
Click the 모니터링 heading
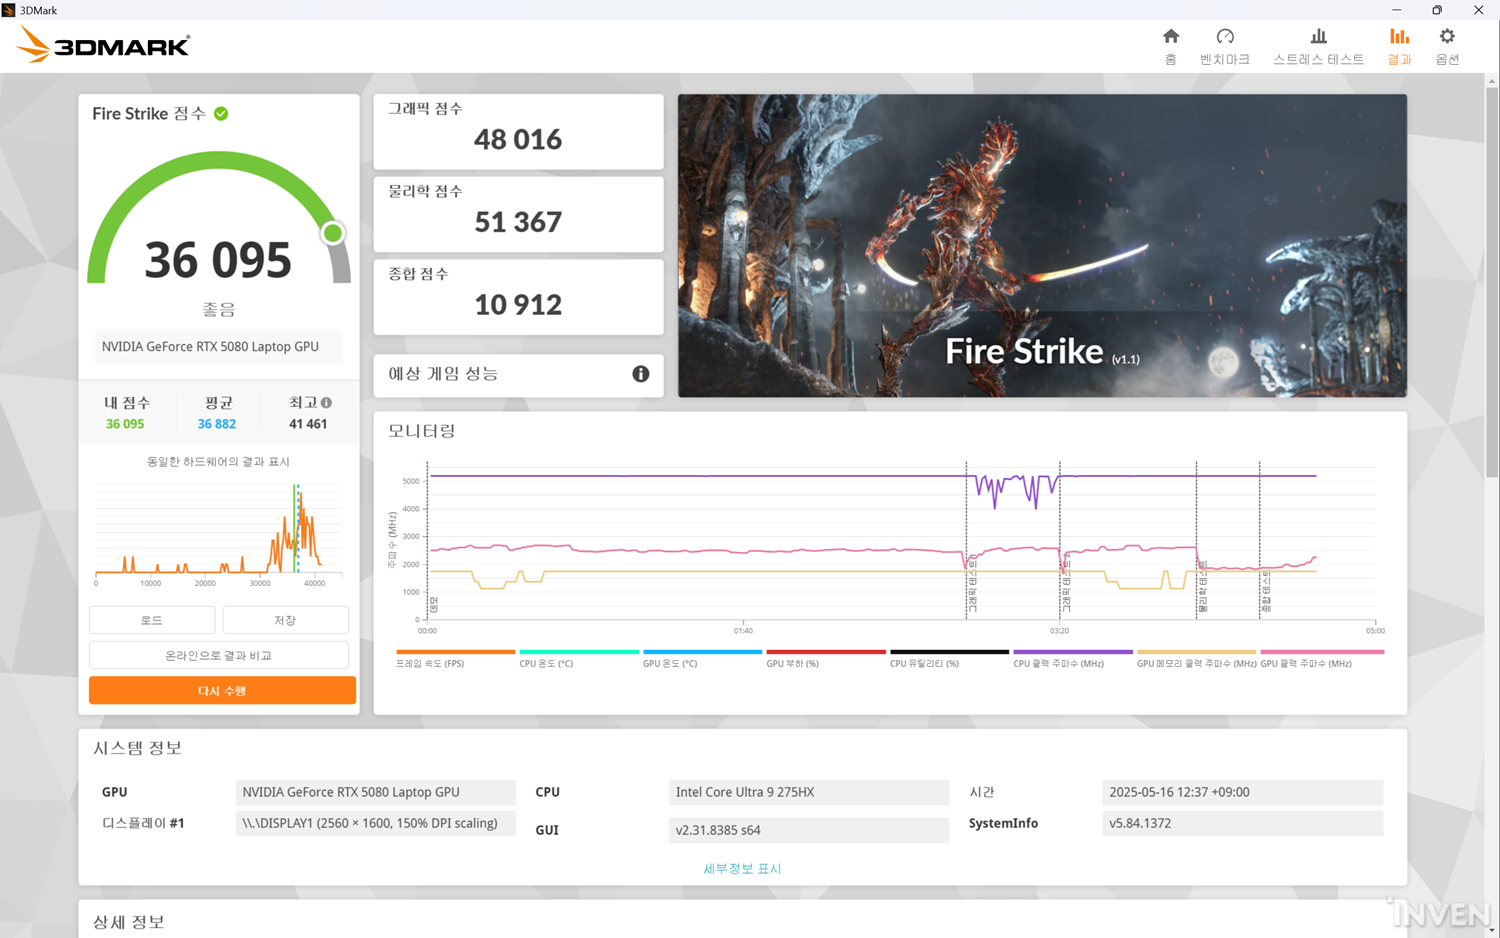[x=422, y=431]
